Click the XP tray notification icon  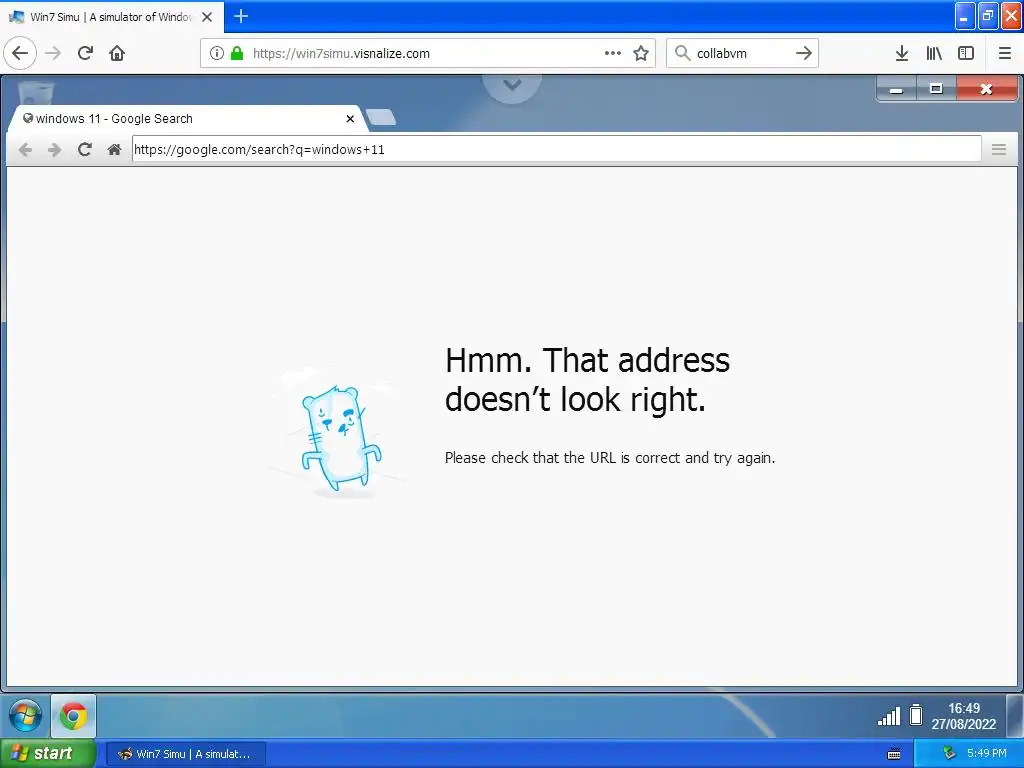949,753
